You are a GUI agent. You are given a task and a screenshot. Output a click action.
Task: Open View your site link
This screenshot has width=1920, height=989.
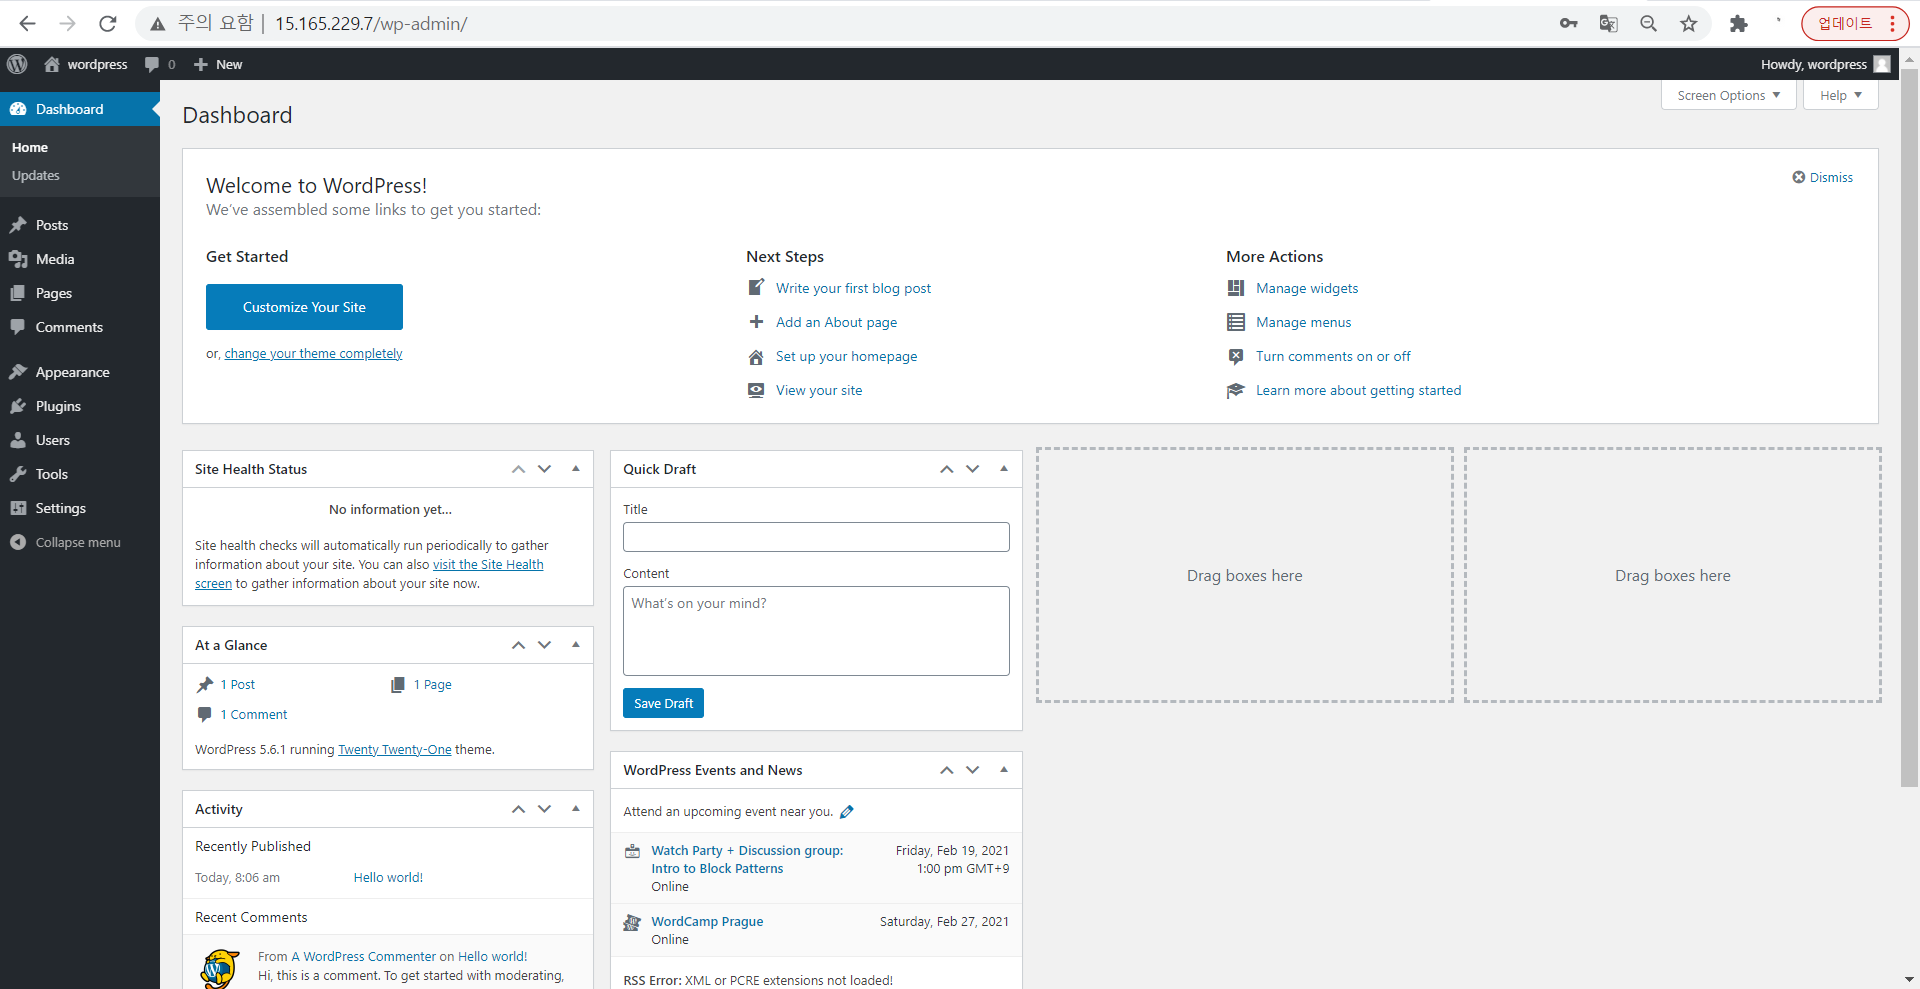coord(819,390)
